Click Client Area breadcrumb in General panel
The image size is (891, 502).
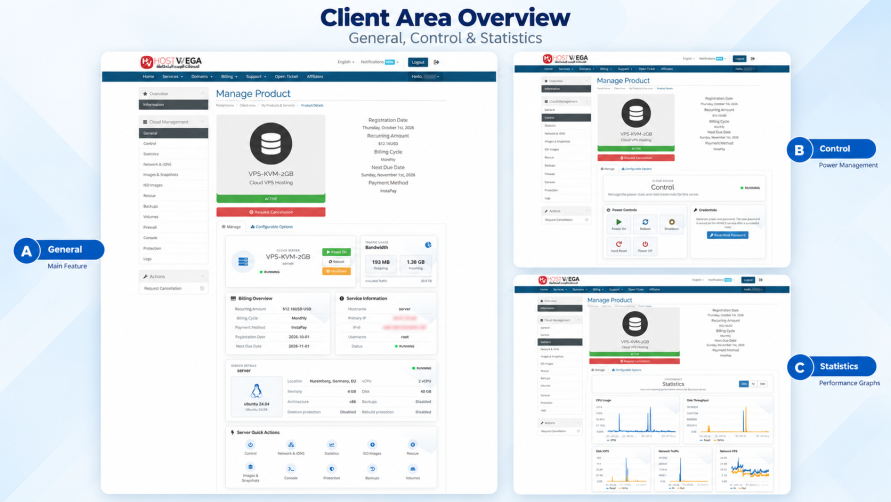click(x=248, y=105)
